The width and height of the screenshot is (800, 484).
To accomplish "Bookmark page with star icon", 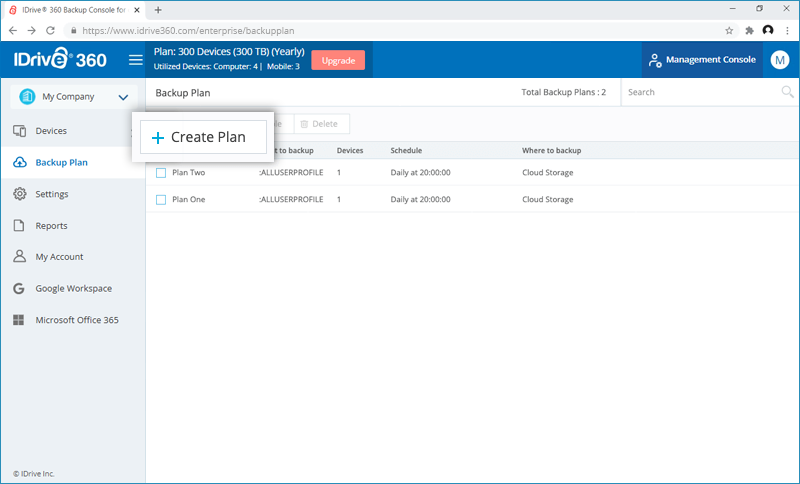I will tap(729, 31).
